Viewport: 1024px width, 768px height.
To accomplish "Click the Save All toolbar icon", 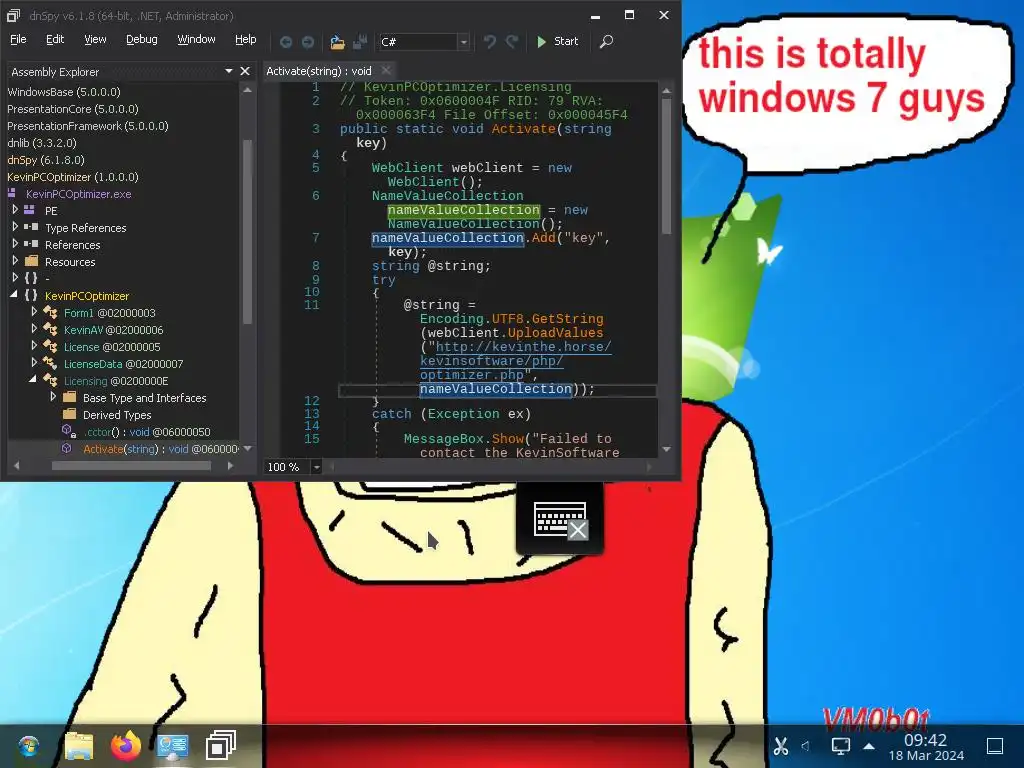I will coord(360,42).
